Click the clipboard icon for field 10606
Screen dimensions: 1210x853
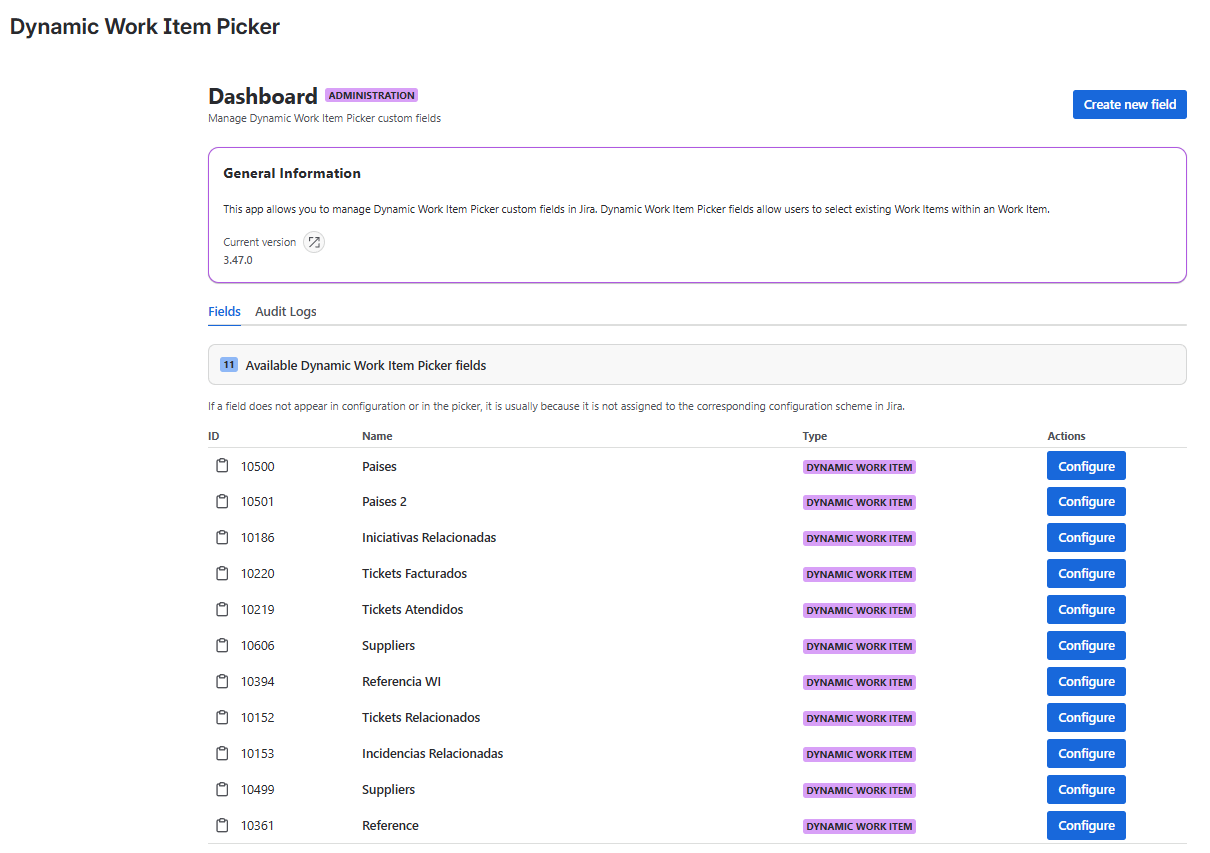tap(223, 646)
